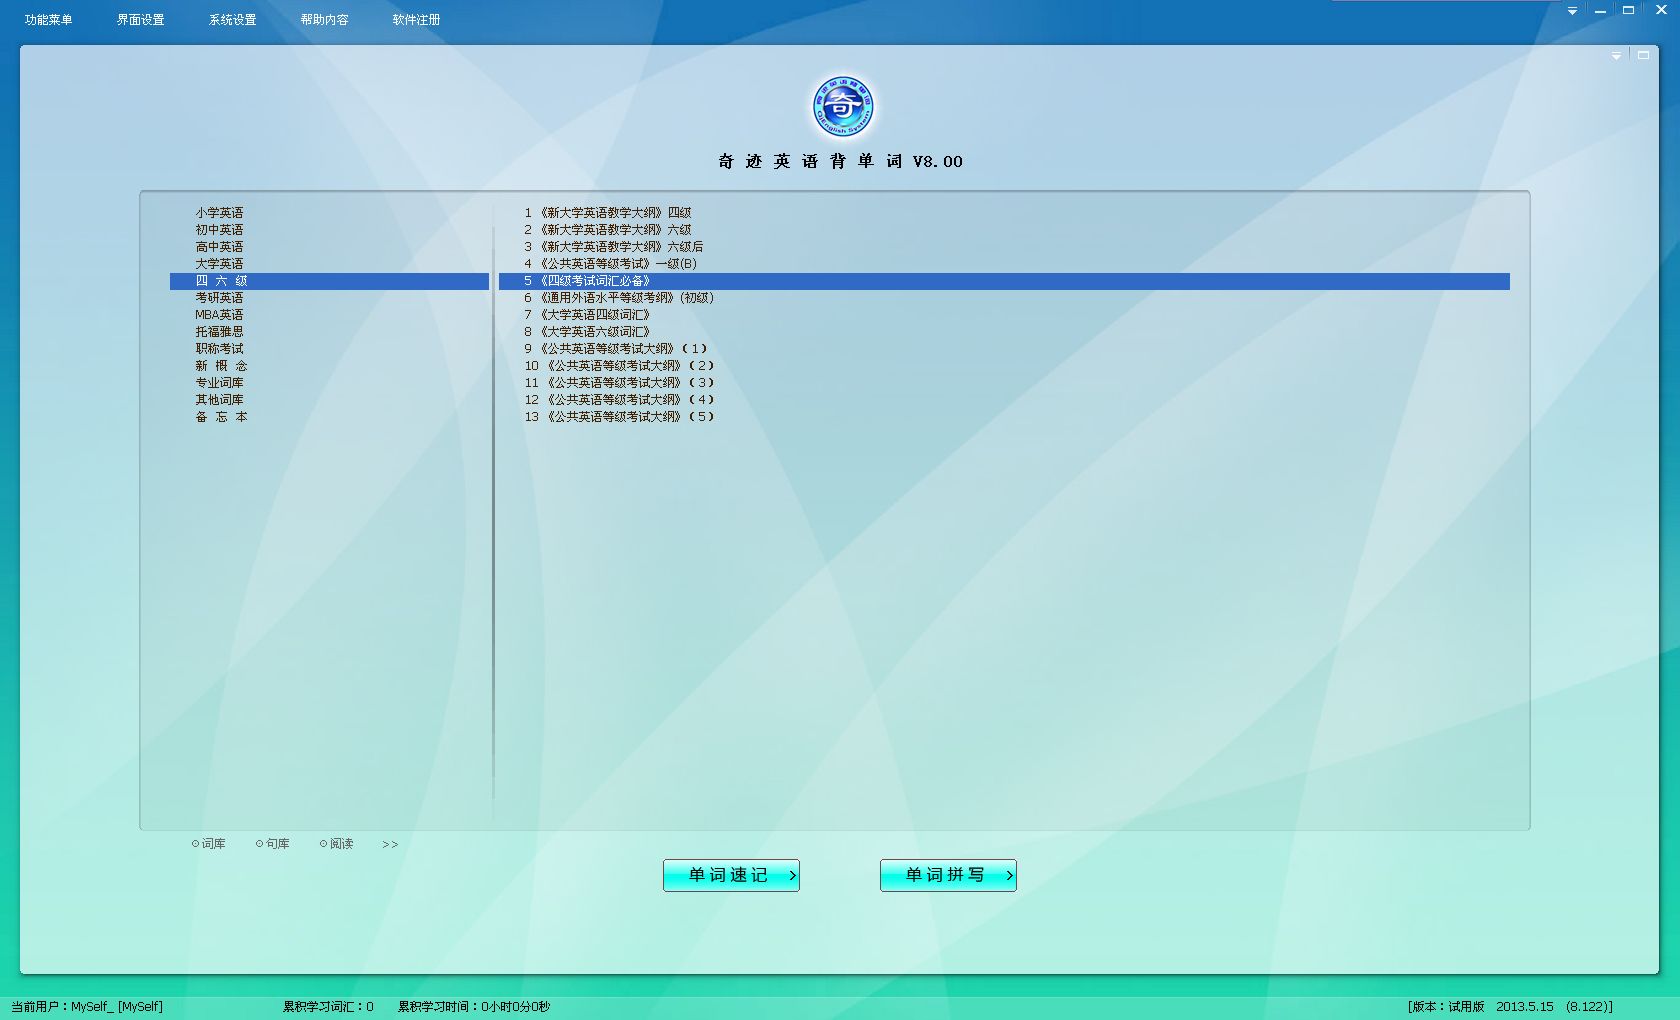Select the 词库 radio option
The height and width of the screenshot is (1020, 1680).
point(209,844)
